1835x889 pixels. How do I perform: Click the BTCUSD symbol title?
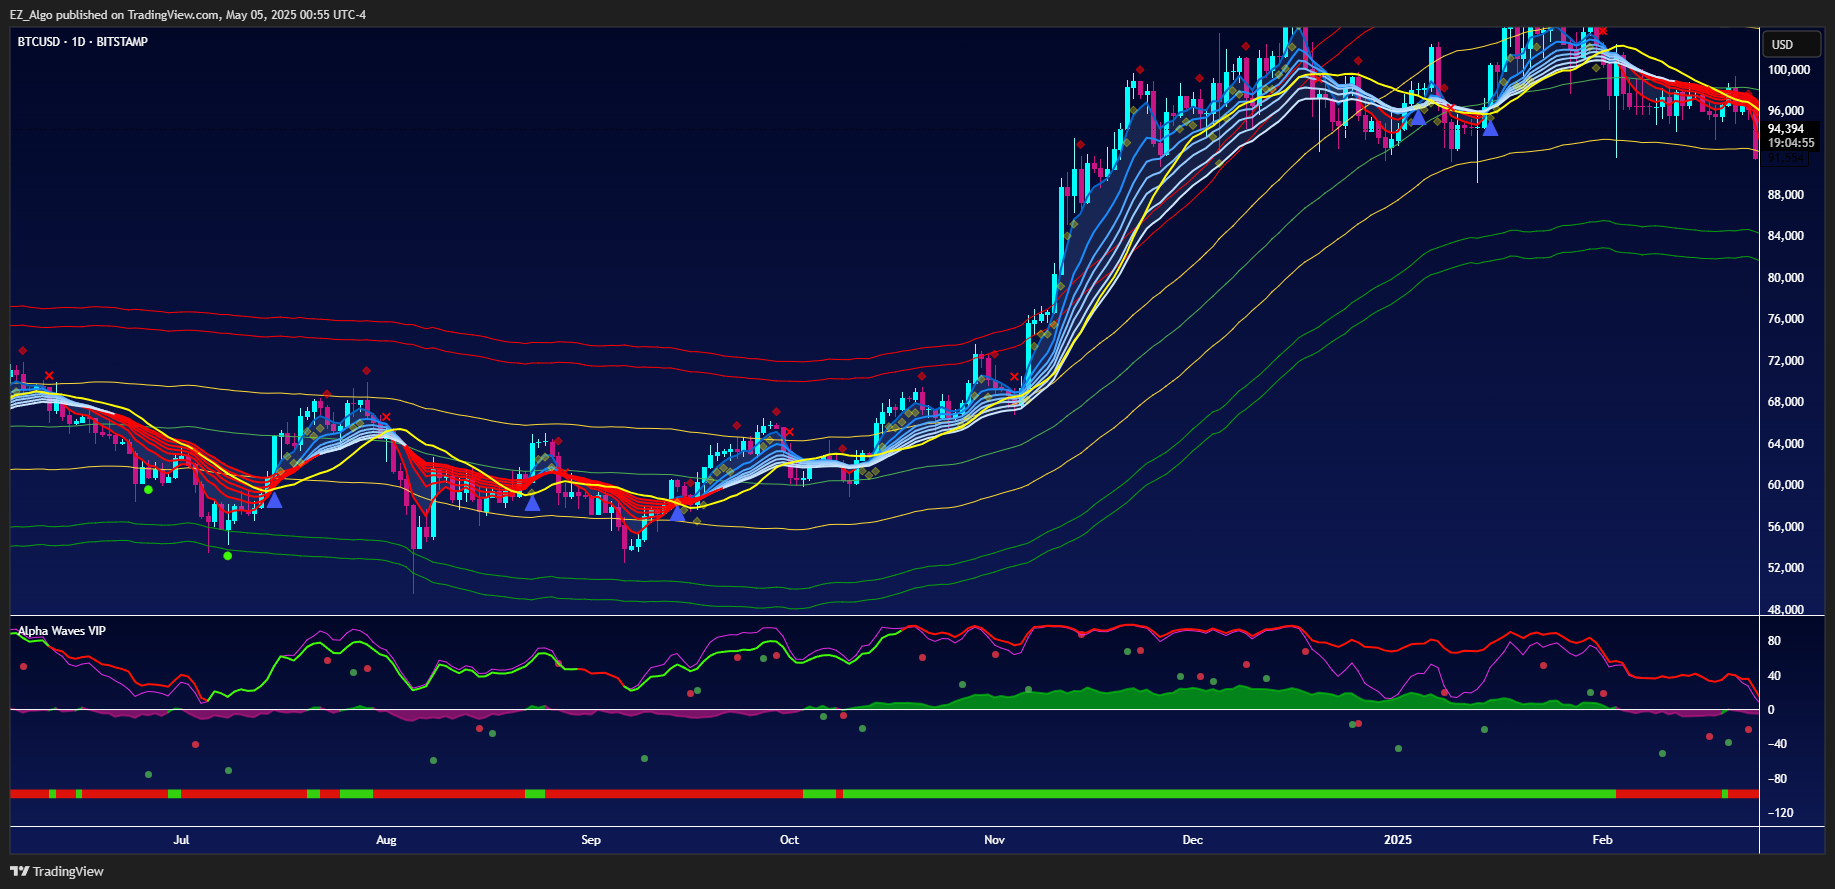(82, 42)
